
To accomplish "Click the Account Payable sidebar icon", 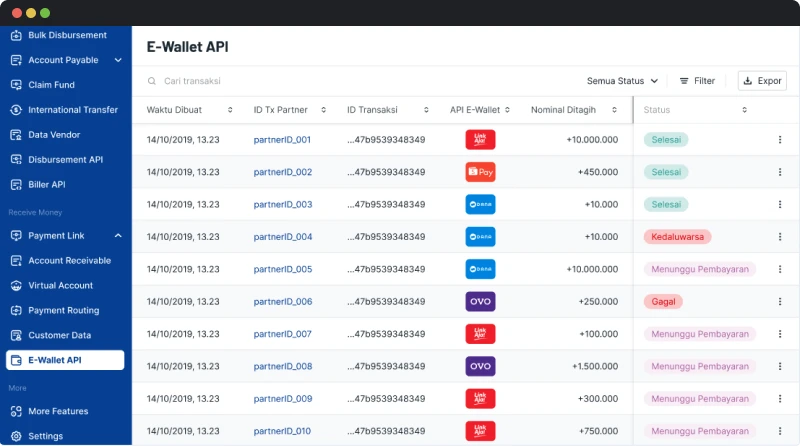I will [16, 60].
